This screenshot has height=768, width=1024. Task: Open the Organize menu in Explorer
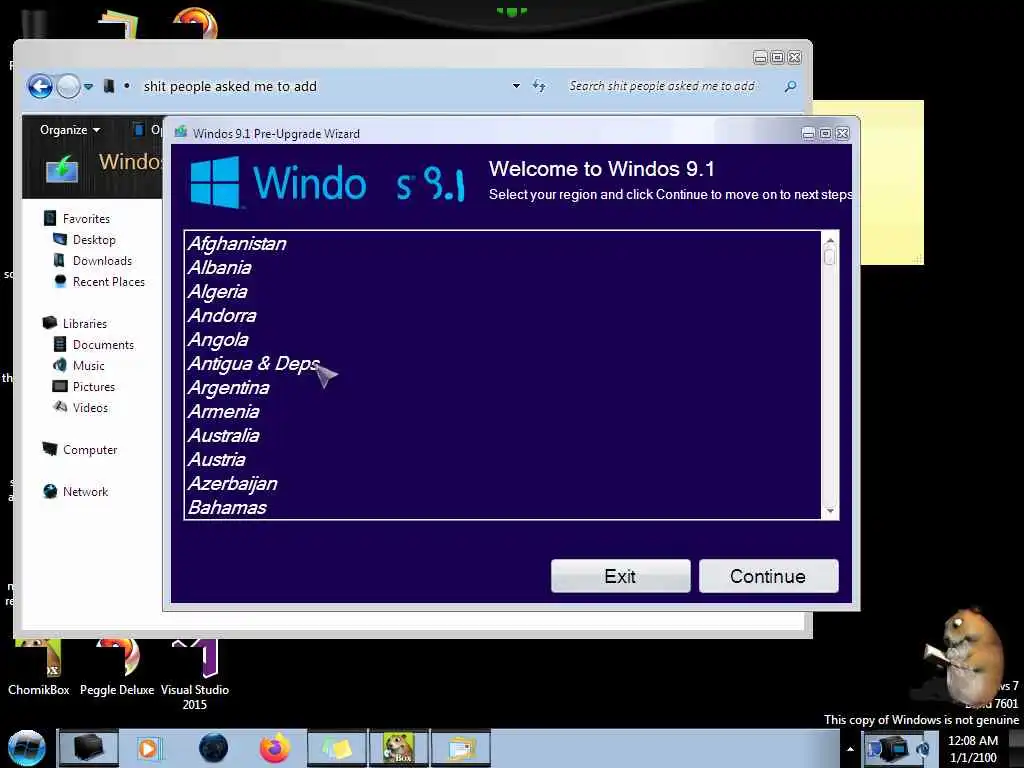pyautogui.click(x=70, y=130)
